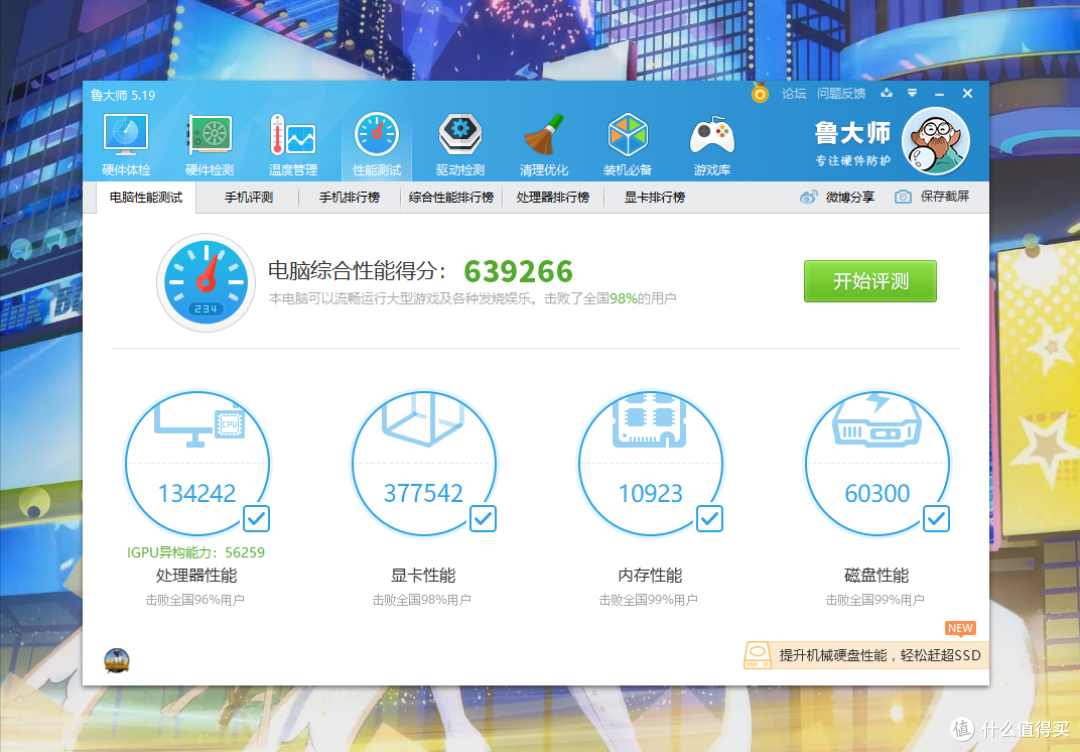Open the 论坛 forum link
The height and width of the screenshot is (752, 1080).
point(793,93)
